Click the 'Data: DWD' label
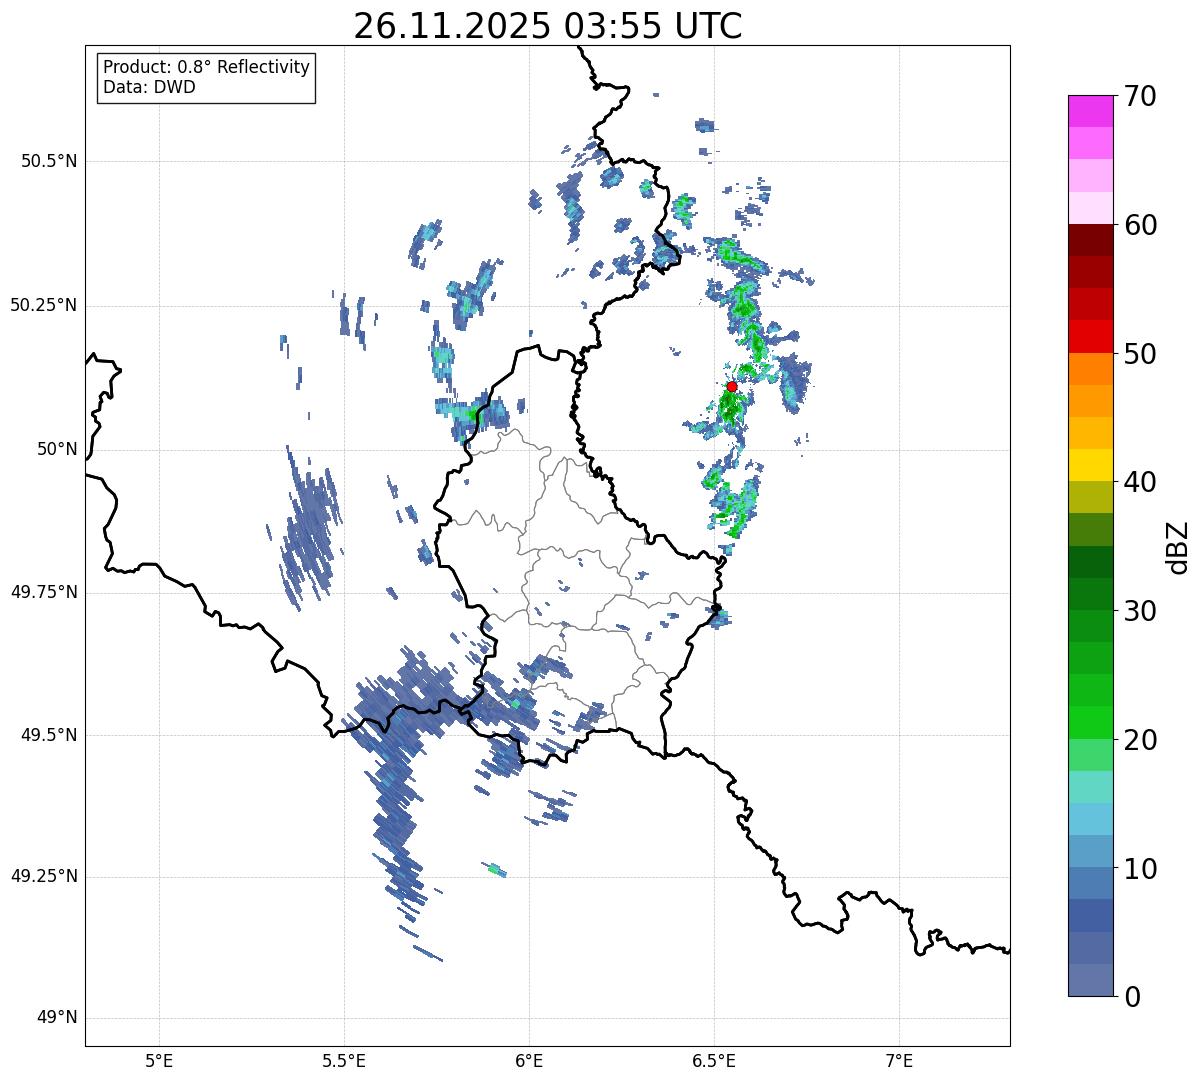Viewport: 1202px width, 1081px height. pos(149,87)
